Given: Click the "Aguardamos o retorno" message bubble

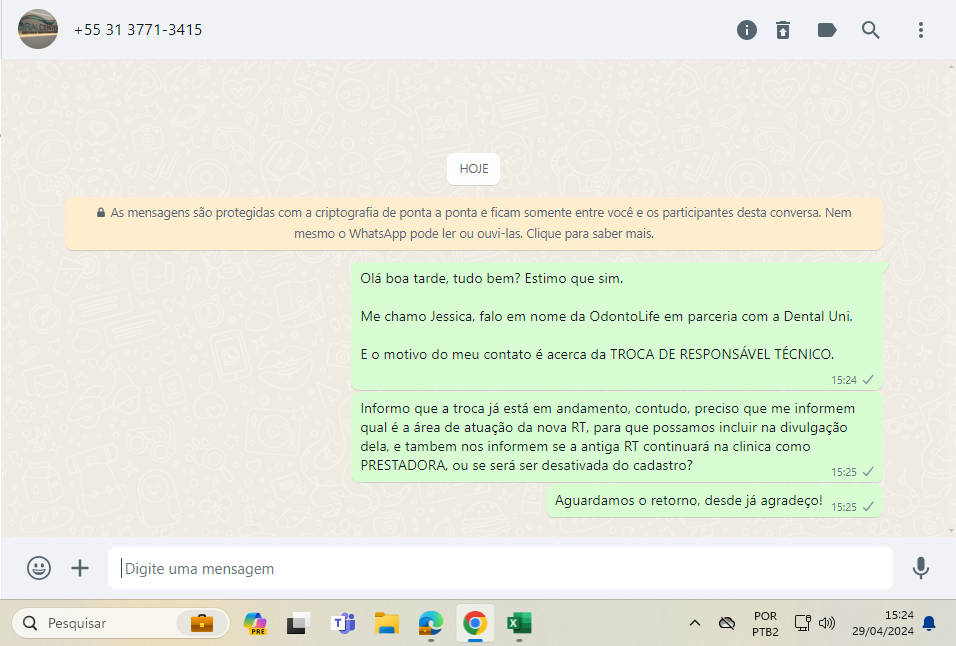Looking at the screenshot, I should pyautogui.click(x=689, y=500).
